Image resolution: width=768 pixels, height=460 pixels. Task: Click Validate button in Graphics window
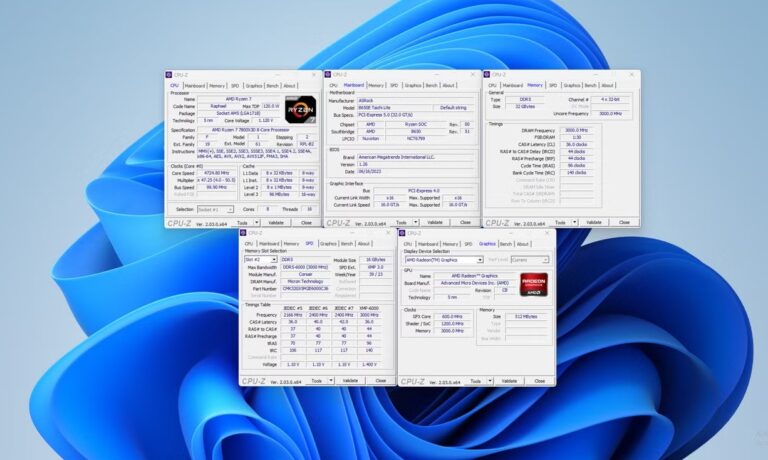pos(509,381)
